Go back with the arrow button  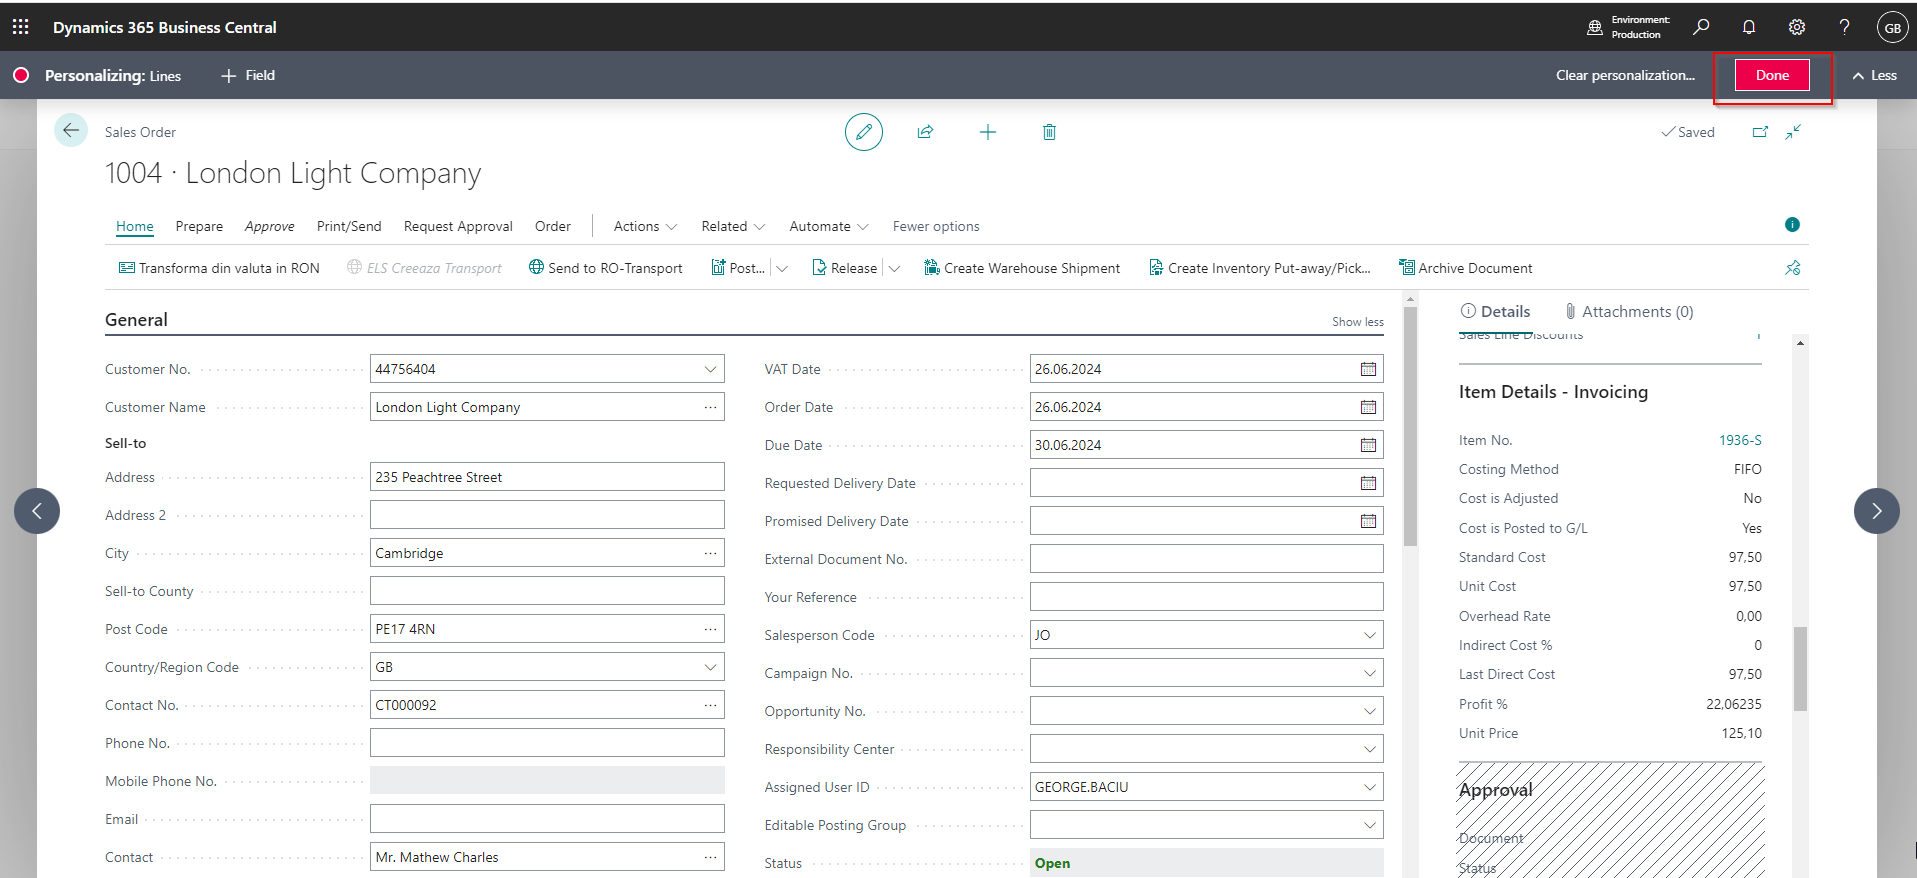71,130
